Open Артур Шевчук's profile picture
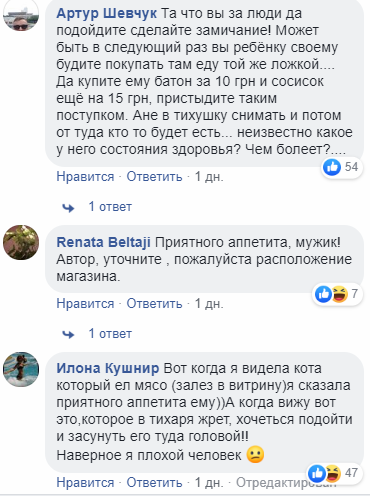The image size is (370, 496). (x=21, y=14)
